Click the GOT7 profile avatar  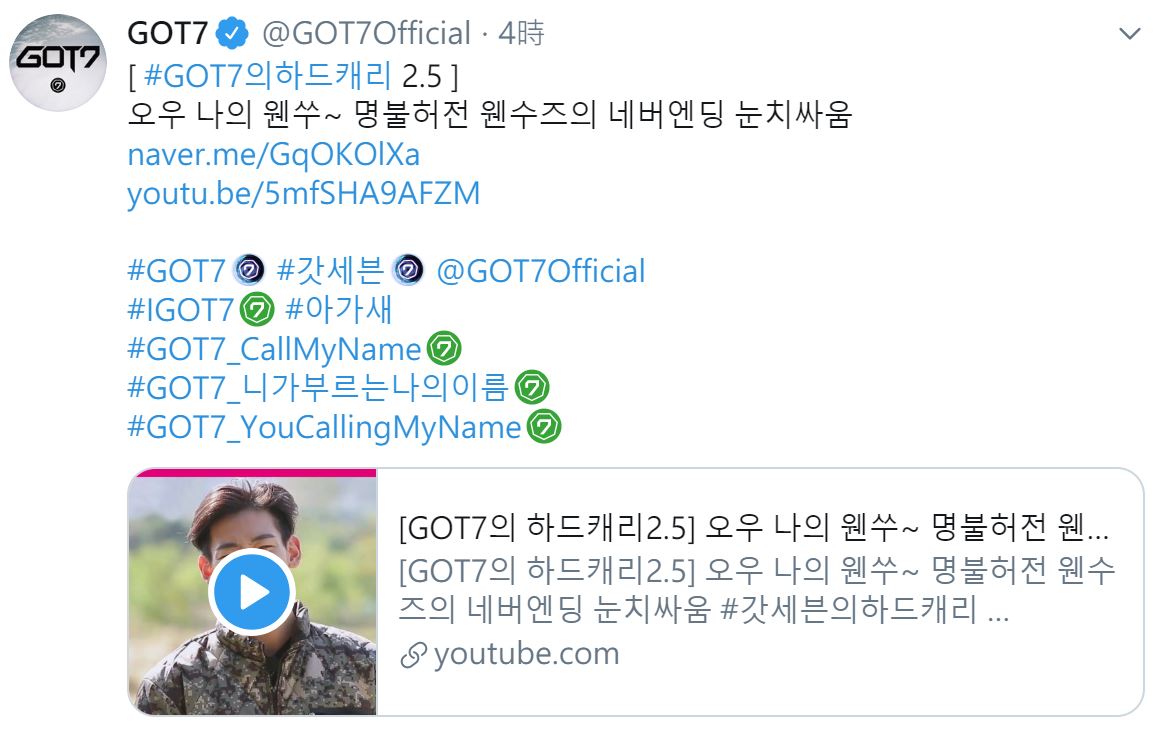pos(58,63)
